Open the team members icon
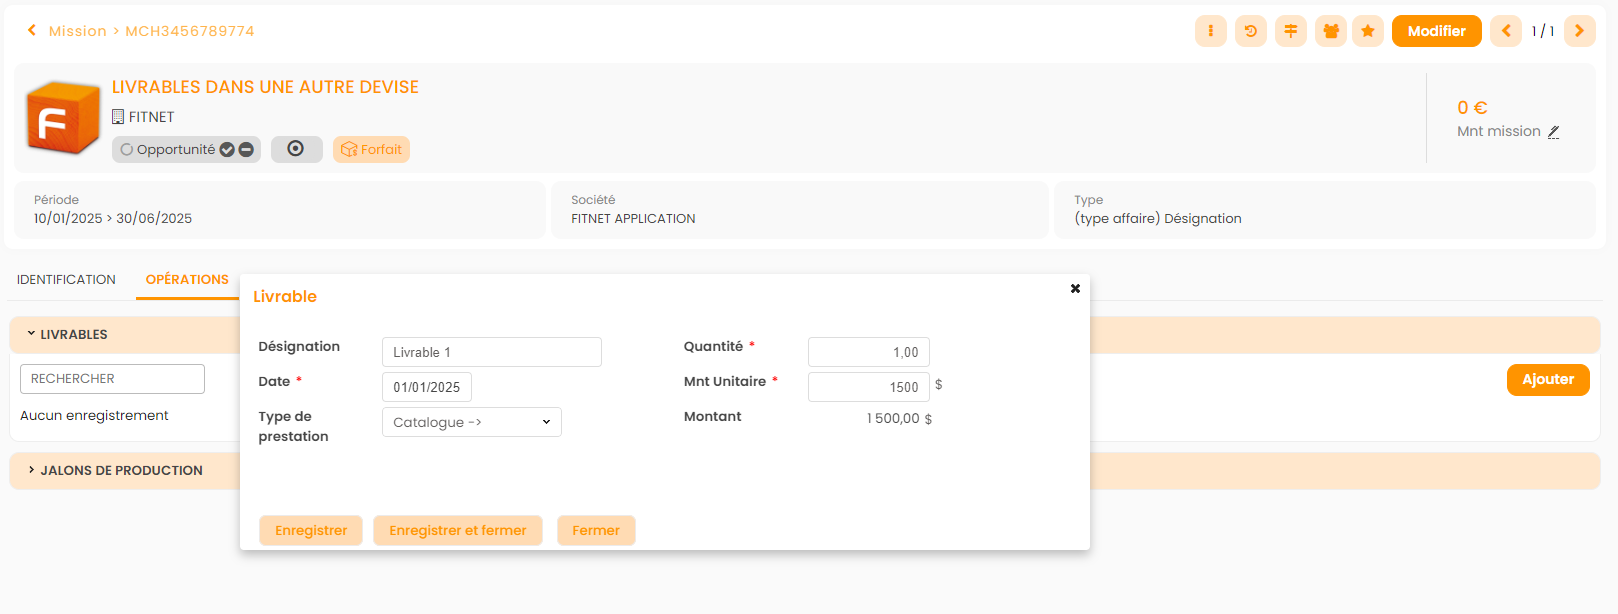The width and height of the screenshot is (1618, 614). point(1330,31)
